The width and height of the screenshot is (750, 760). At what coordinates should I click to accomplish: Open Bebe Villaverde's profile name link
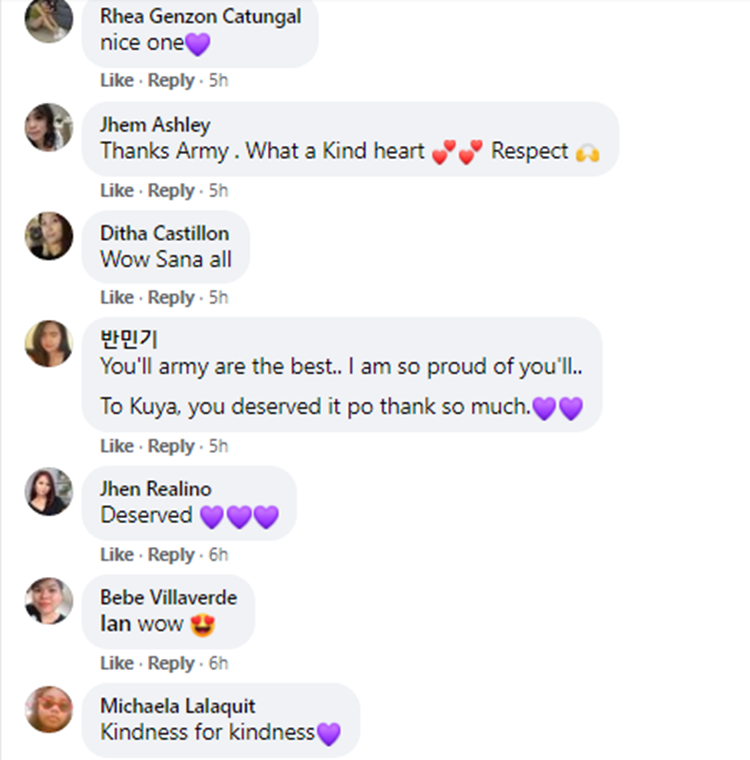168,597
